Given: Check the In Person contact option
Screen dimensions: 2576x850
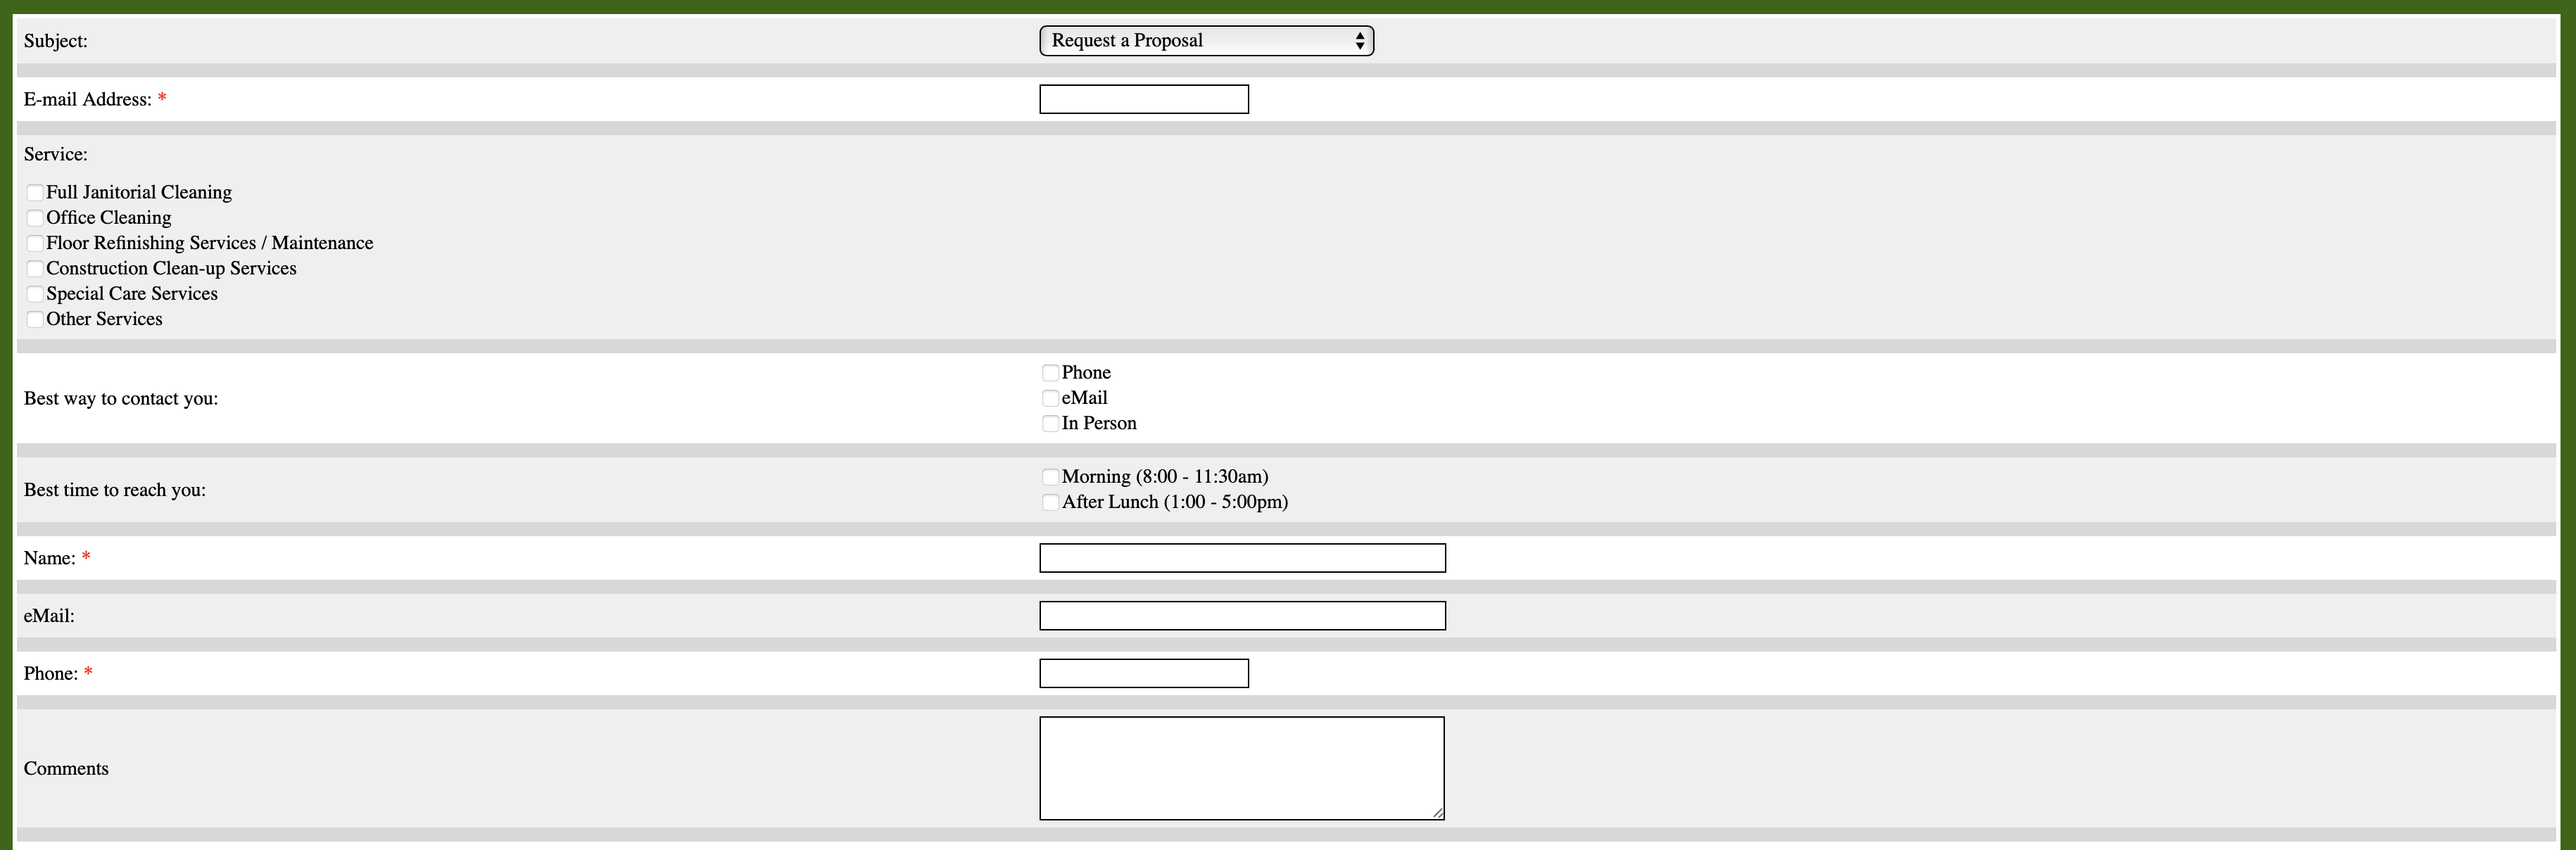Looking at the screenshot, I should (x=1050, y=424).
